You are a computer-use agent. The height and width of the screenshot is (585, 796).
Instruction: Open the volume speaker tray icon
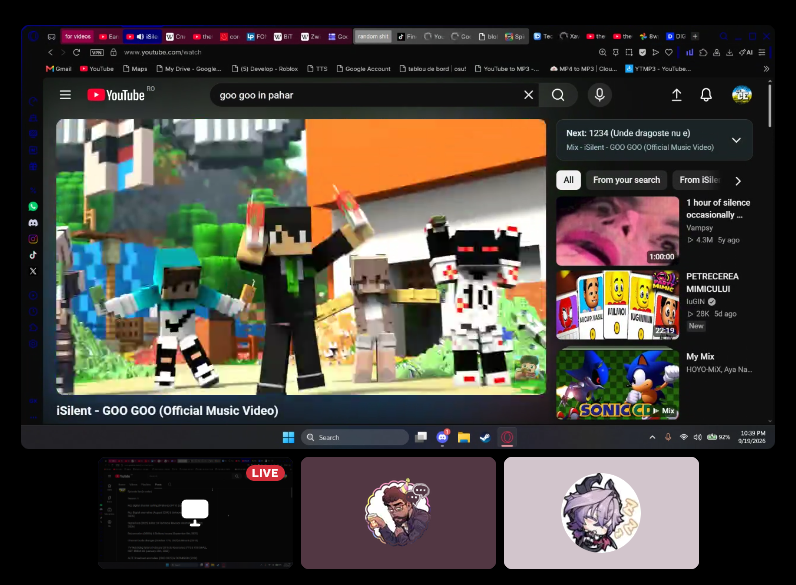tap(698, 437)
